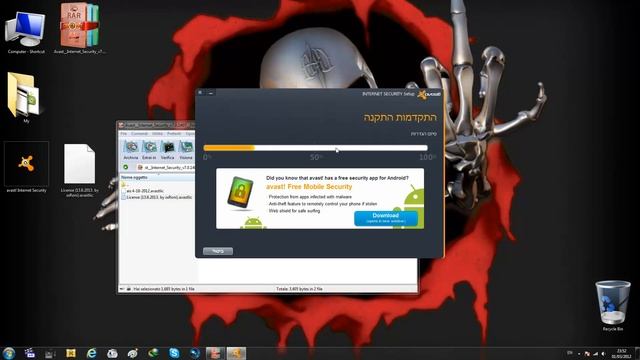Select the parent folder row in WinRAR list

125,184
